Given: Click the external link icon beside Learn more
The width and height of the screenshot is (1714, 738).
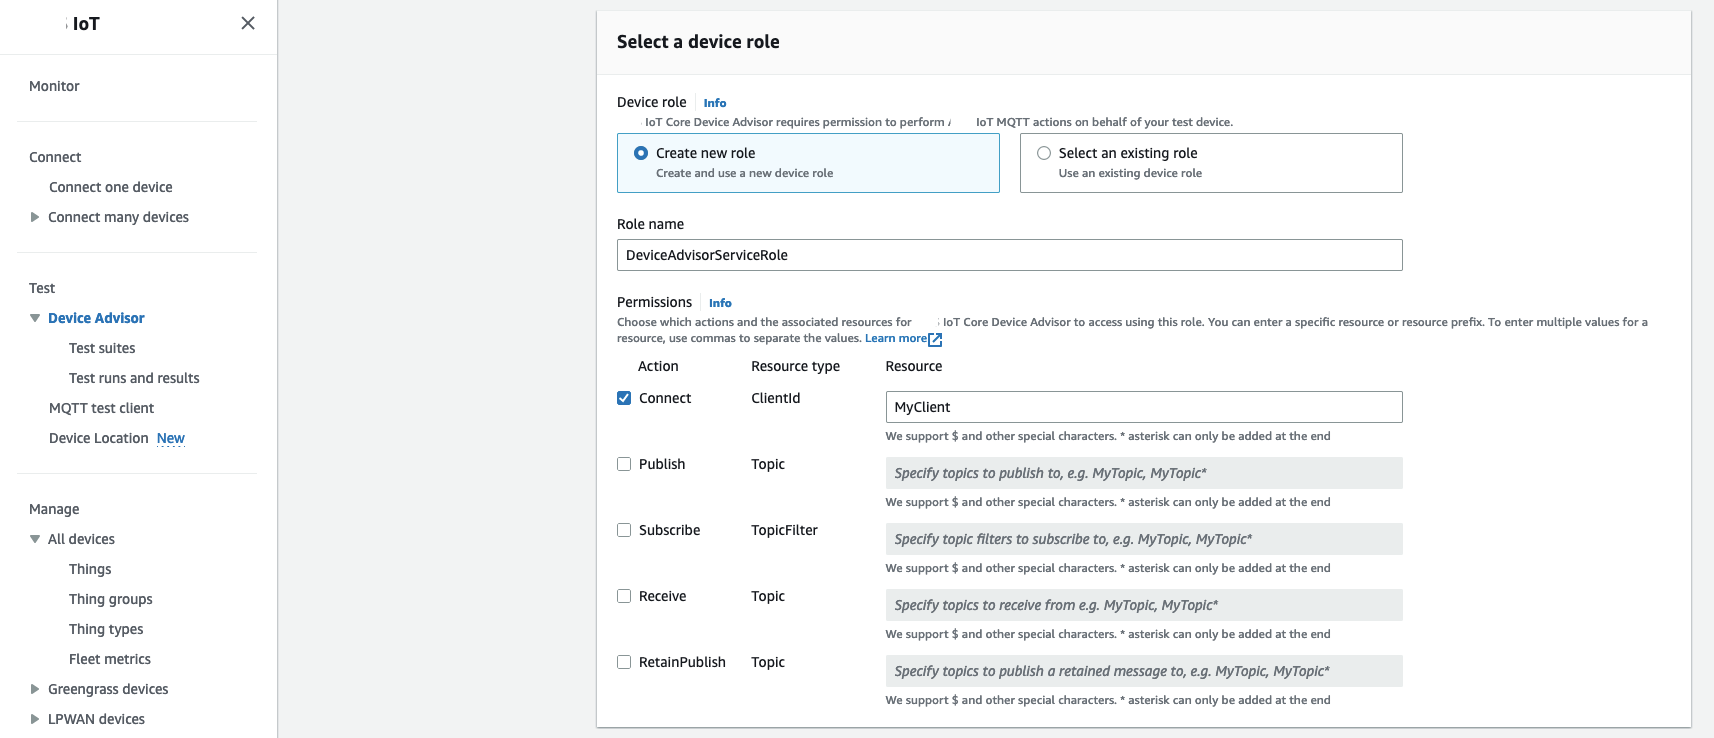Looking at the screenshot, I should pyautogui.click(x=935, y=339).
